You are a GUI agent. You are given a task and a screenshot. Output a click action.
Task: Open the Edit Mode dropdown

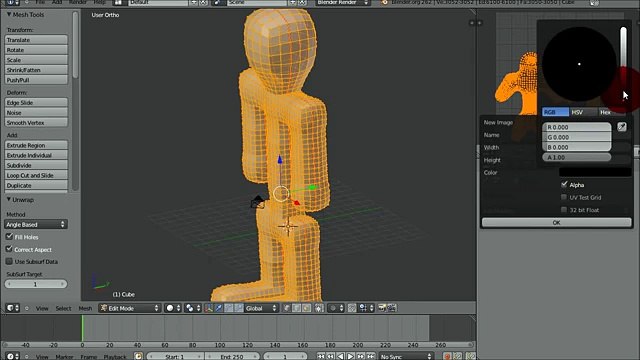(129, 308)
